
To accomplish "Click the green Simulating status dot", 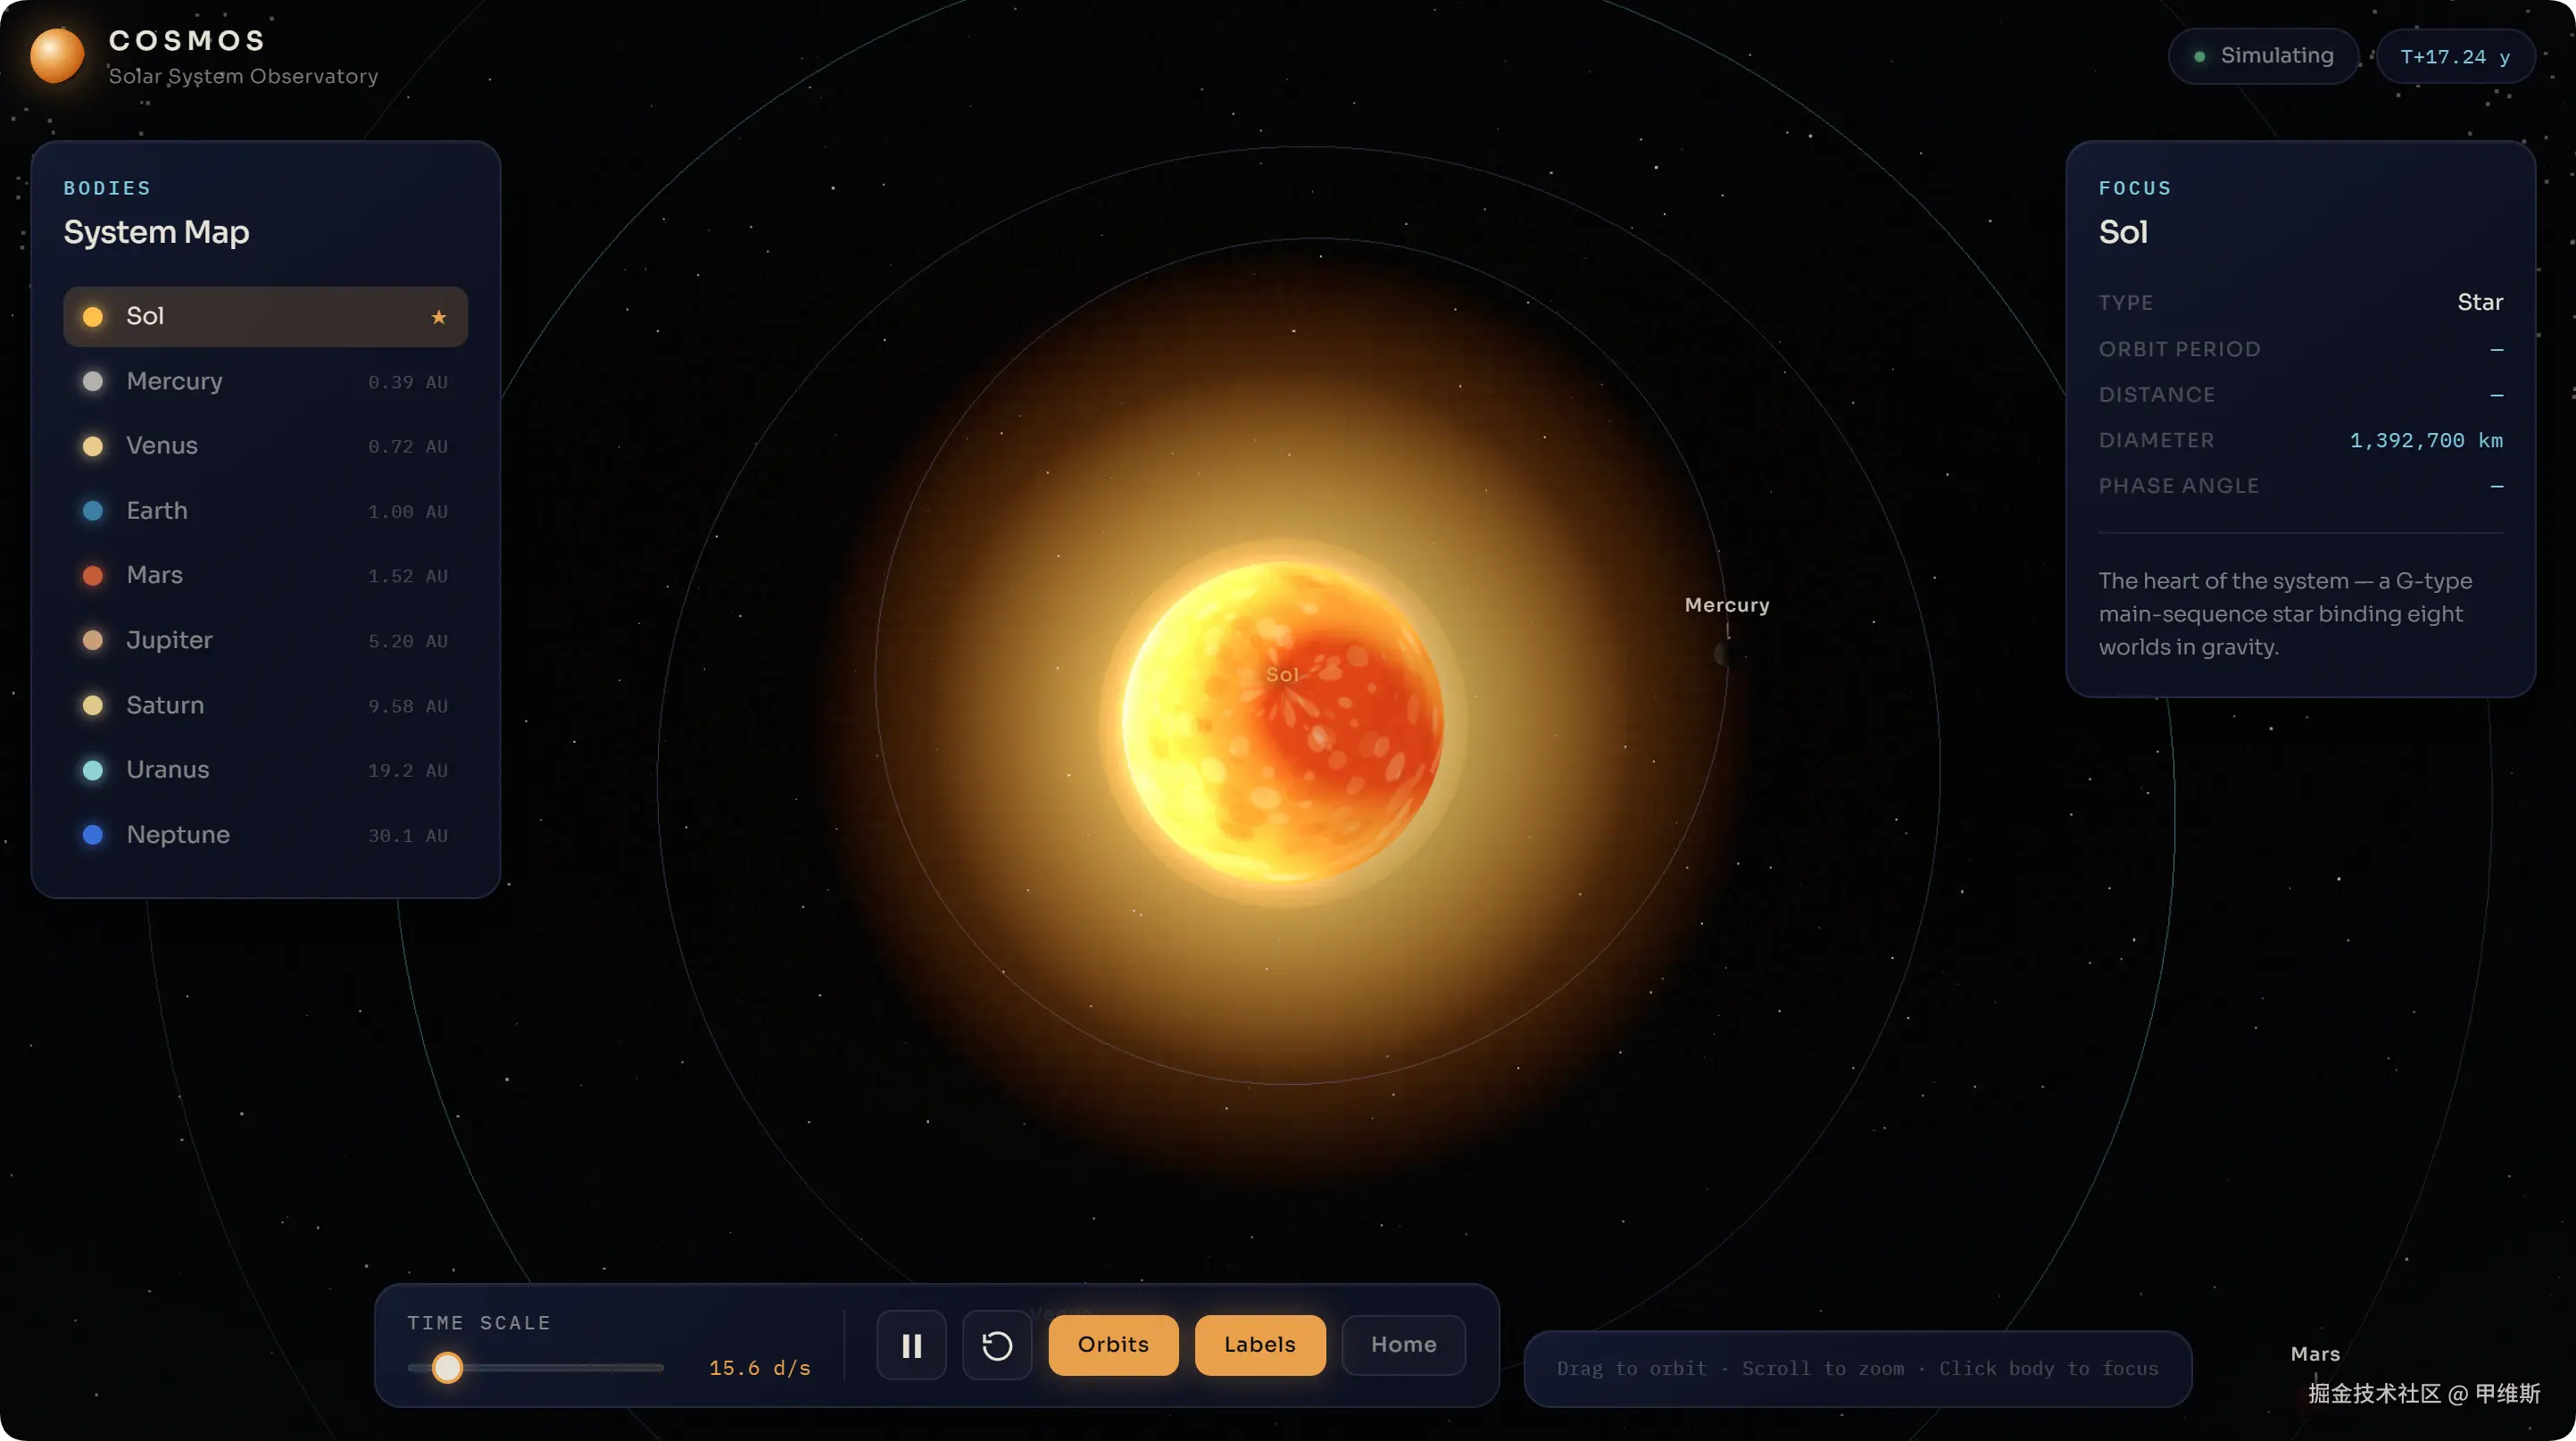I will [2199, 56].
